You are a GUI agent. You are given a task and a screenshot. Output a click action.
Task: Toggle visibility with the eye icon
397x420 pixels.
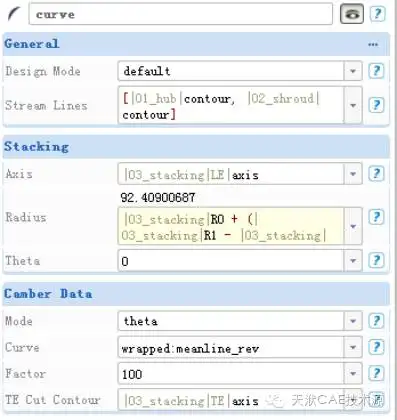[352, 14]
